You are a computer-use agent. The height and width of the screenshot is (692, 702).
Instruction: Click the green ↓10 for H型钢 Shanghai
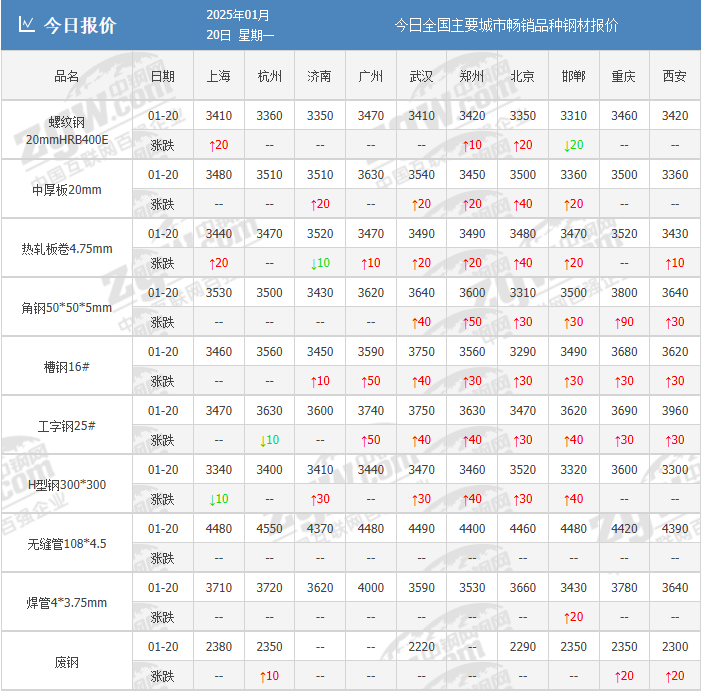[218, 499]
